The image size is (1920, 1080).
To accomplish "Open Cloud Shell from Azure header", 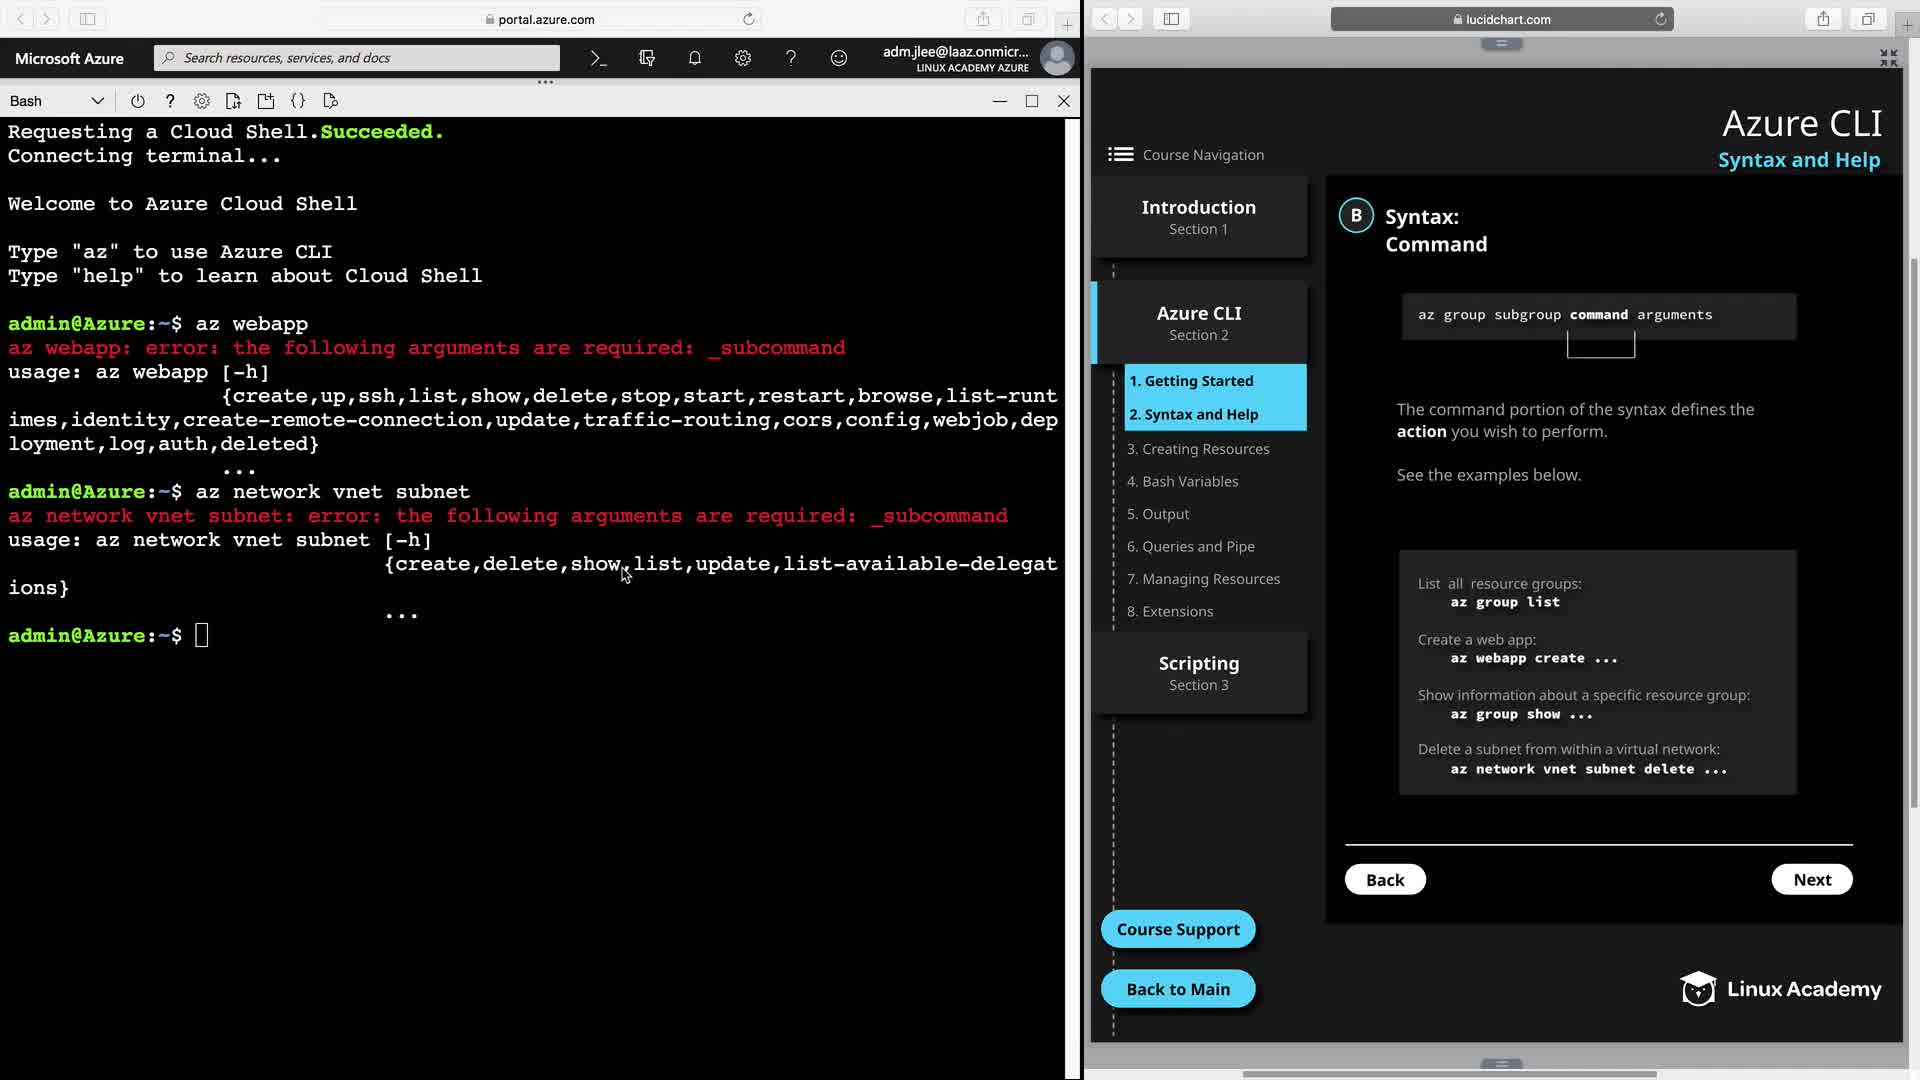I will click(598, 58).
